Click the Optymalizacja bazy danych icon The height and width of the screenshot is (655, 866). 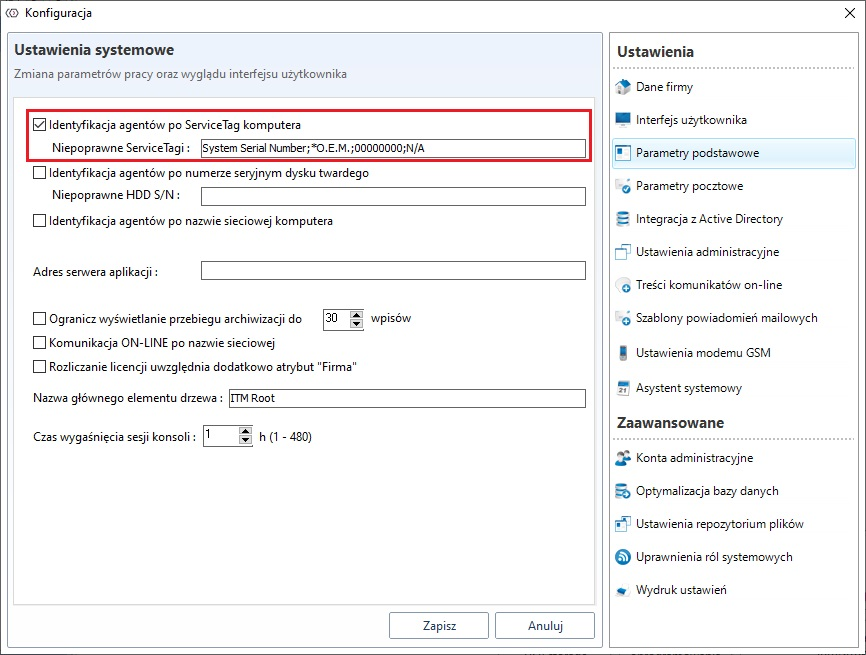point(623,491)
